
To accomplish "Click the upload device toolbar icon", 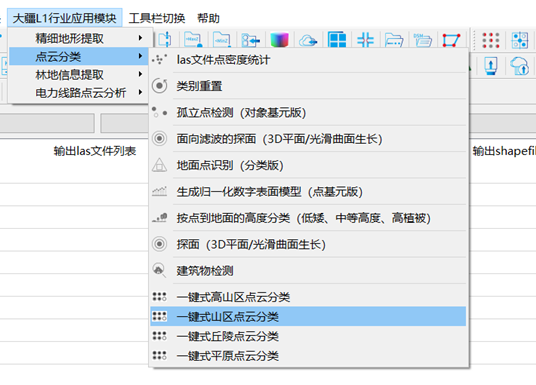I will coord(491,66).
